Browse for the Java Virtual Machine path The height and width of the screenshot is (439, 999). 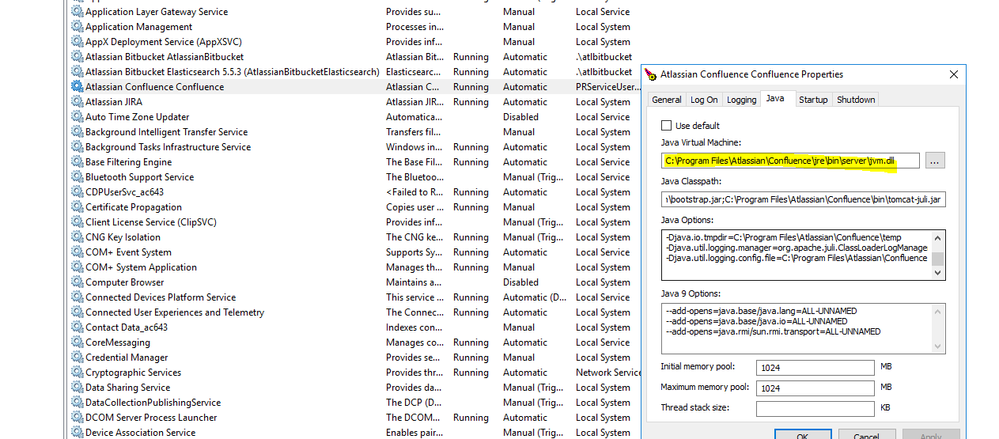click(x=935, y=161)
